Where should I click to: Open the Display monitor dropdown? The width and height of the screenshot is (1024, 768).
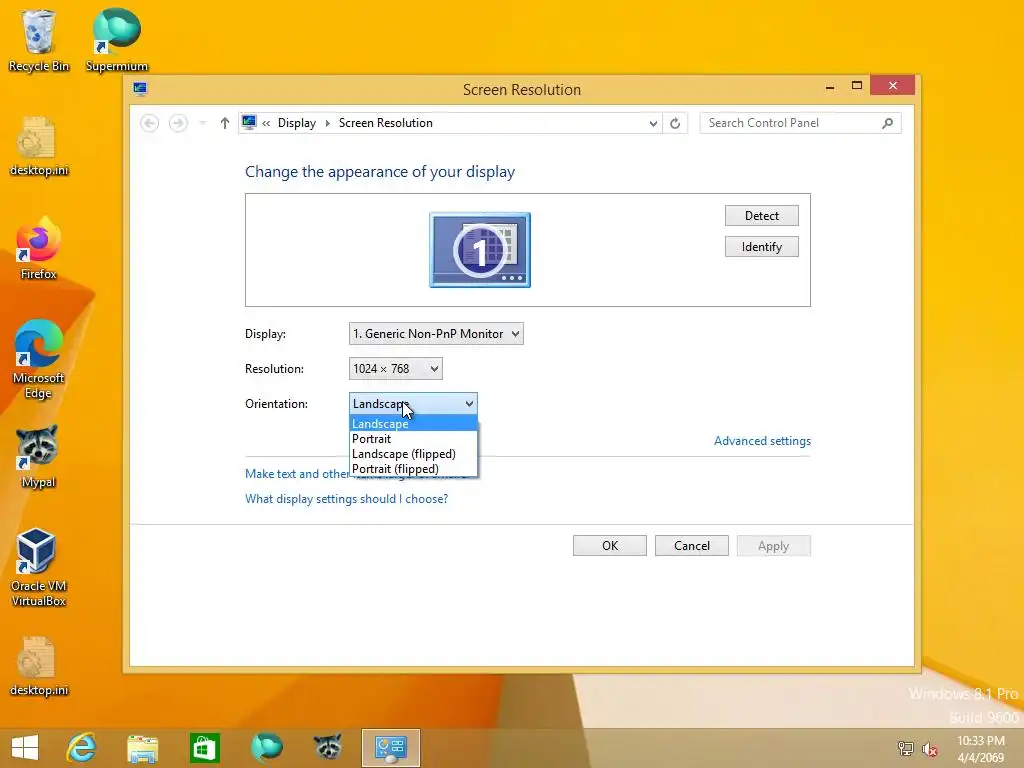[436, 334]
